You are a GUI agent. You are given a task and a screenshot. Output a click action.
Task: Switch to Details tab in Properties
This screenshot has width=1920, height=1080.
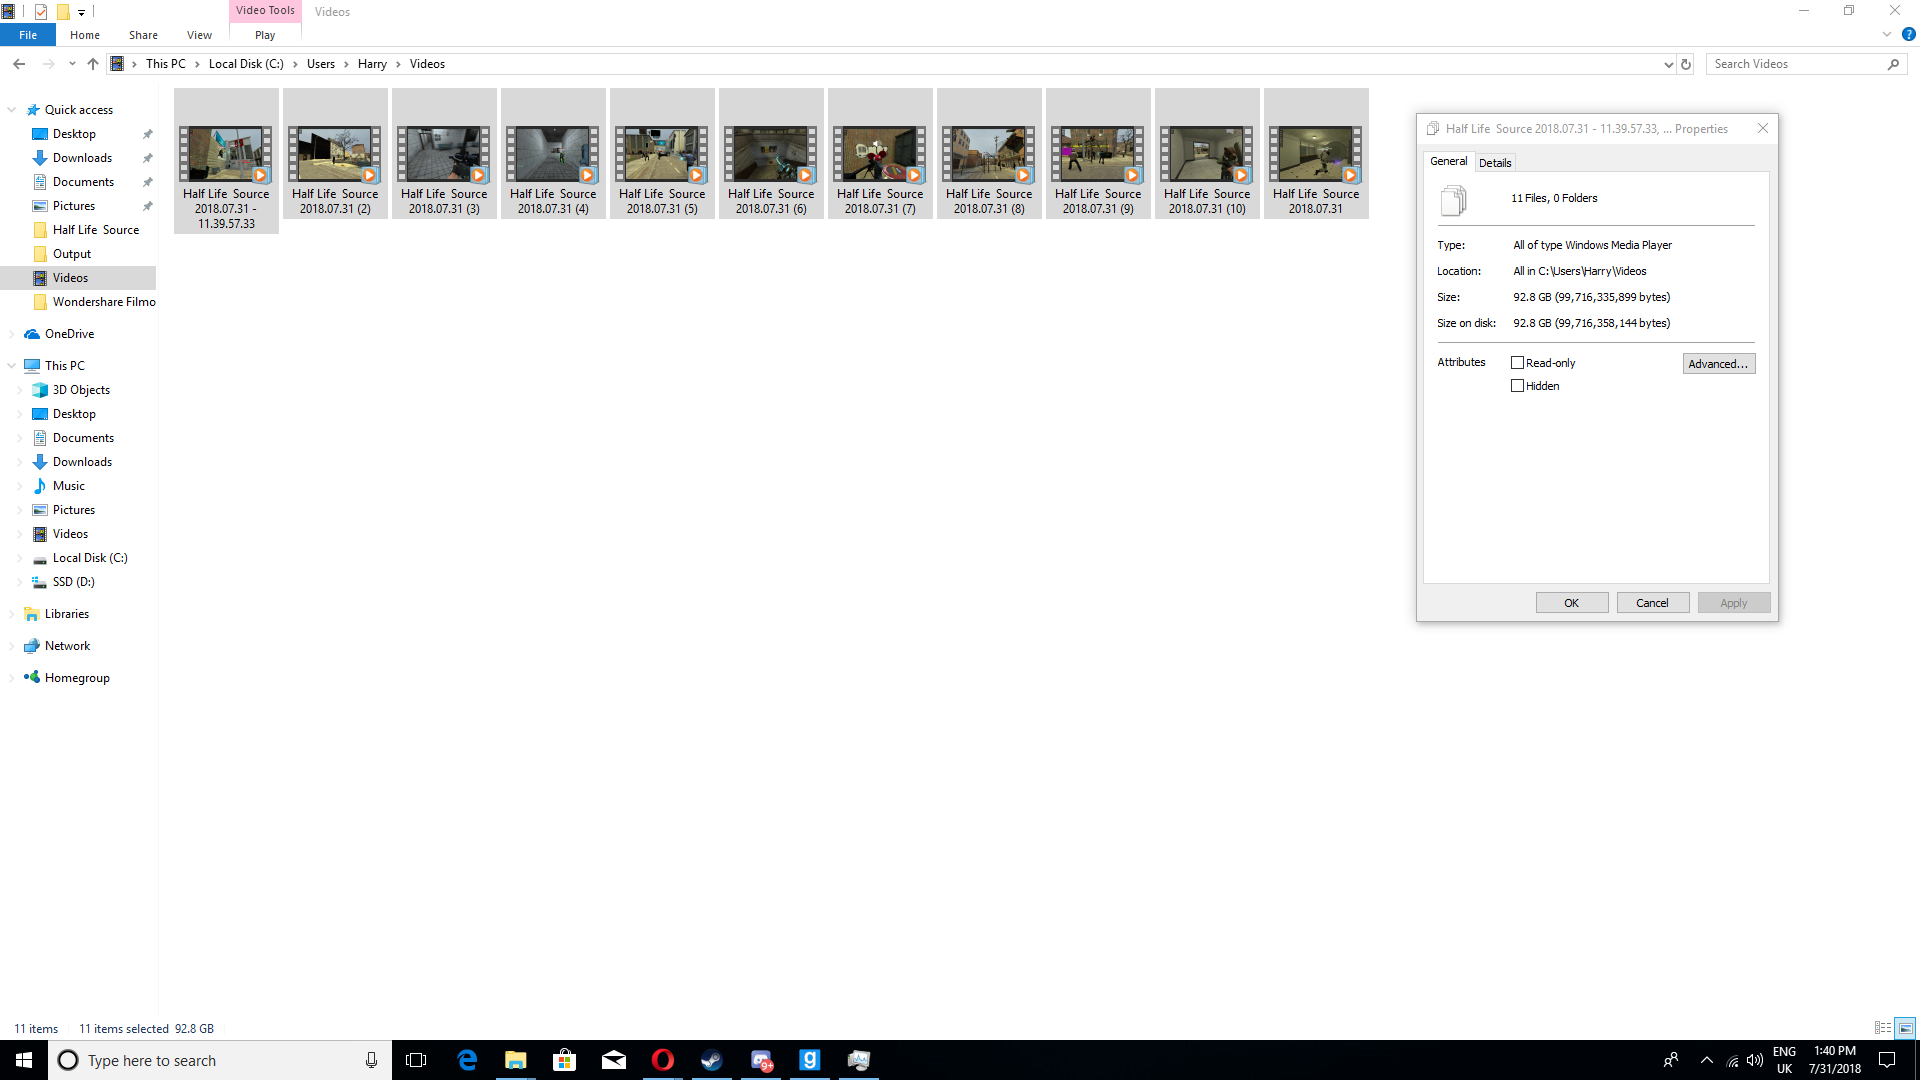pos(1495,163)
